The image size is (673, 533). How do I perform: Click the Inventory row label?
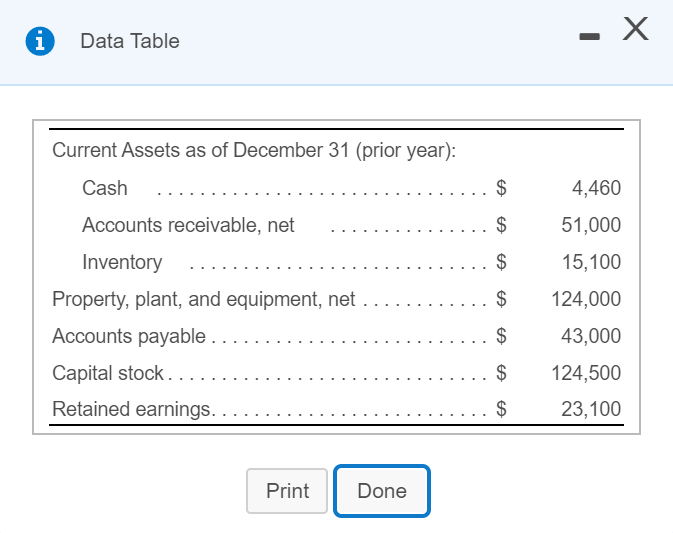coord(122,262)
